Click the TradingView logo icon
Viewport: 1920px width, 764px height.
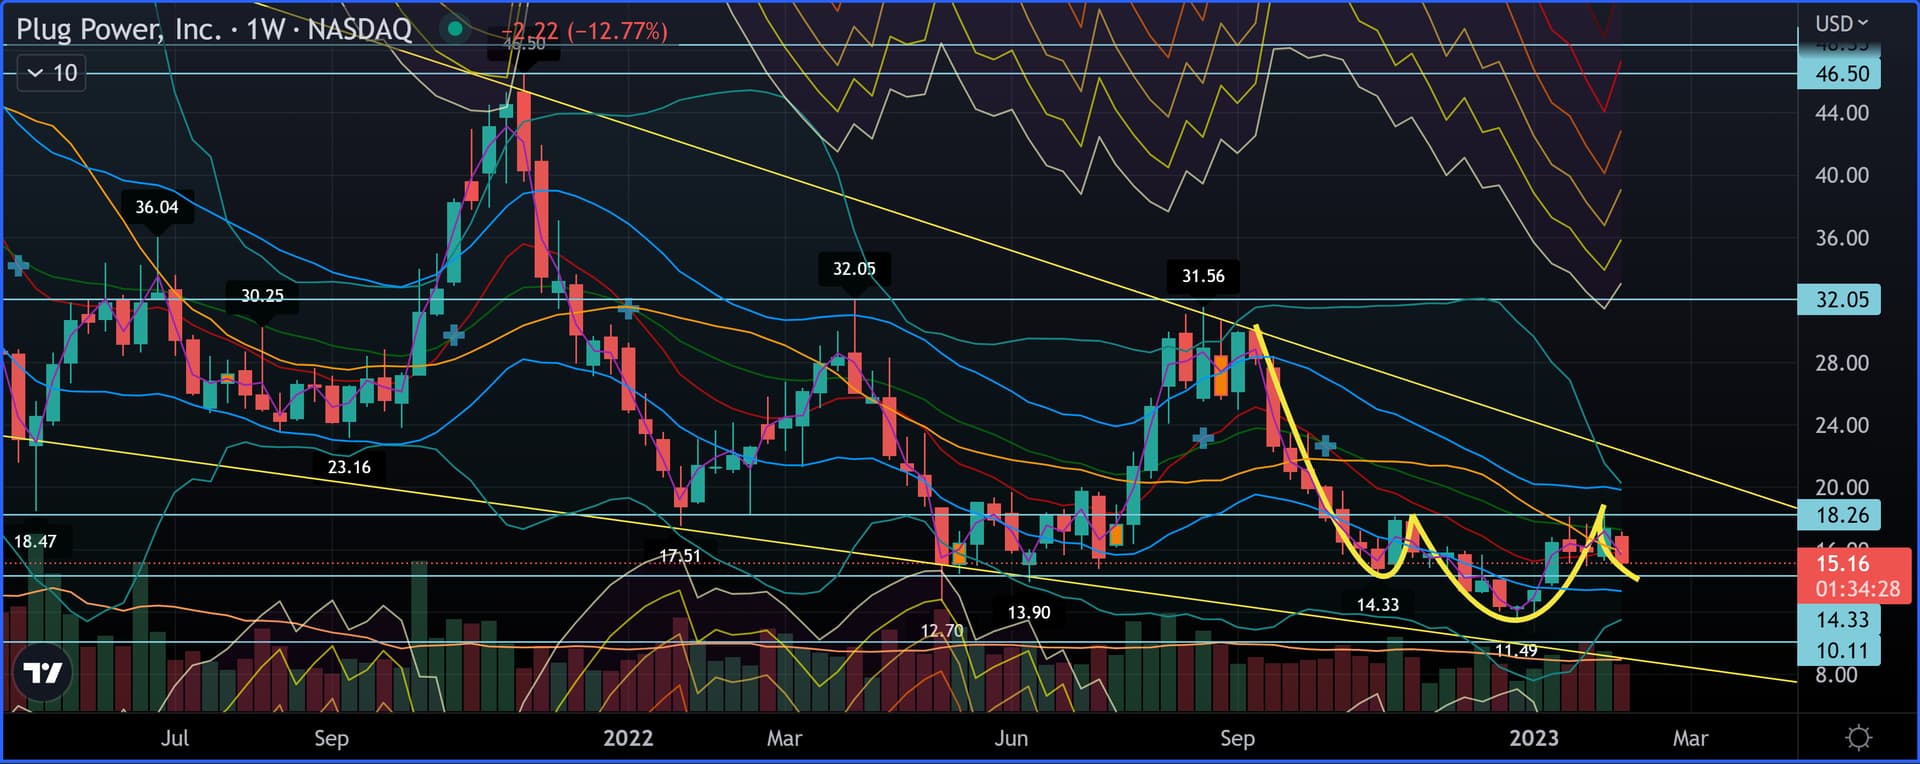[x=43, y=673]
